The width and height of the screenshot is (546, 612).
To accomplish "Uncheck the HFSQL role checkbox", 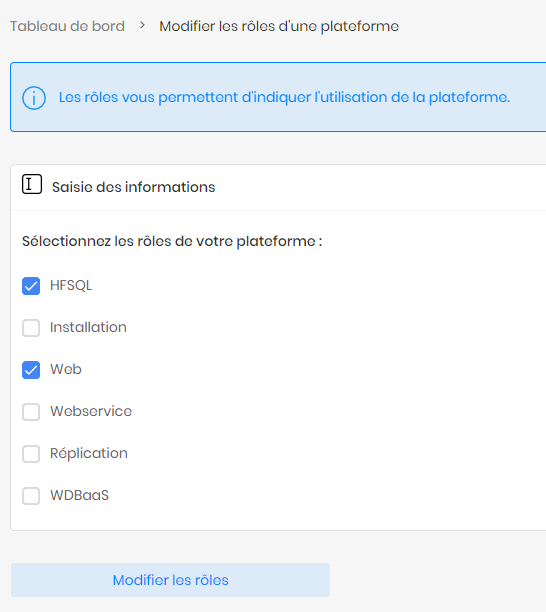I will point(31,286).
